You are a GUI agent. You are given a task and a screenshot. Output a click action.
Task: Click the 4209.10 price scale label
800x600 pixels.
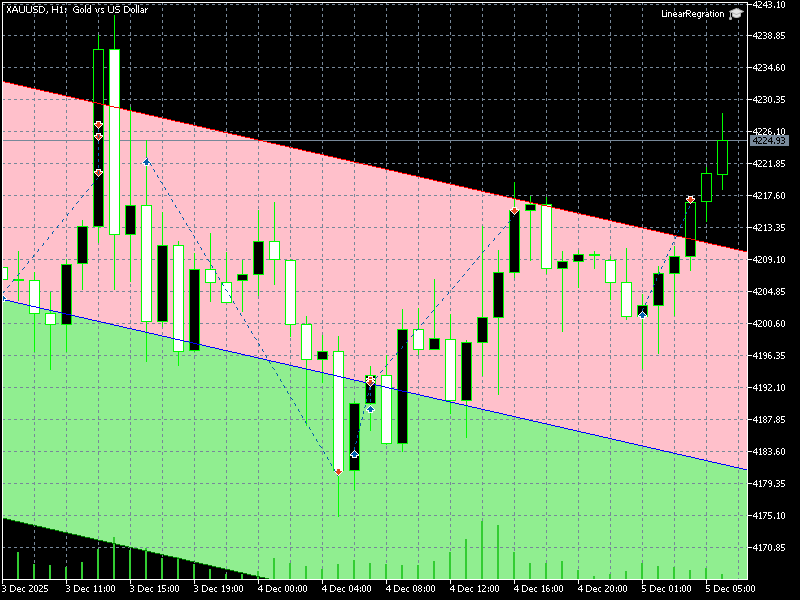tap(769, 260)
